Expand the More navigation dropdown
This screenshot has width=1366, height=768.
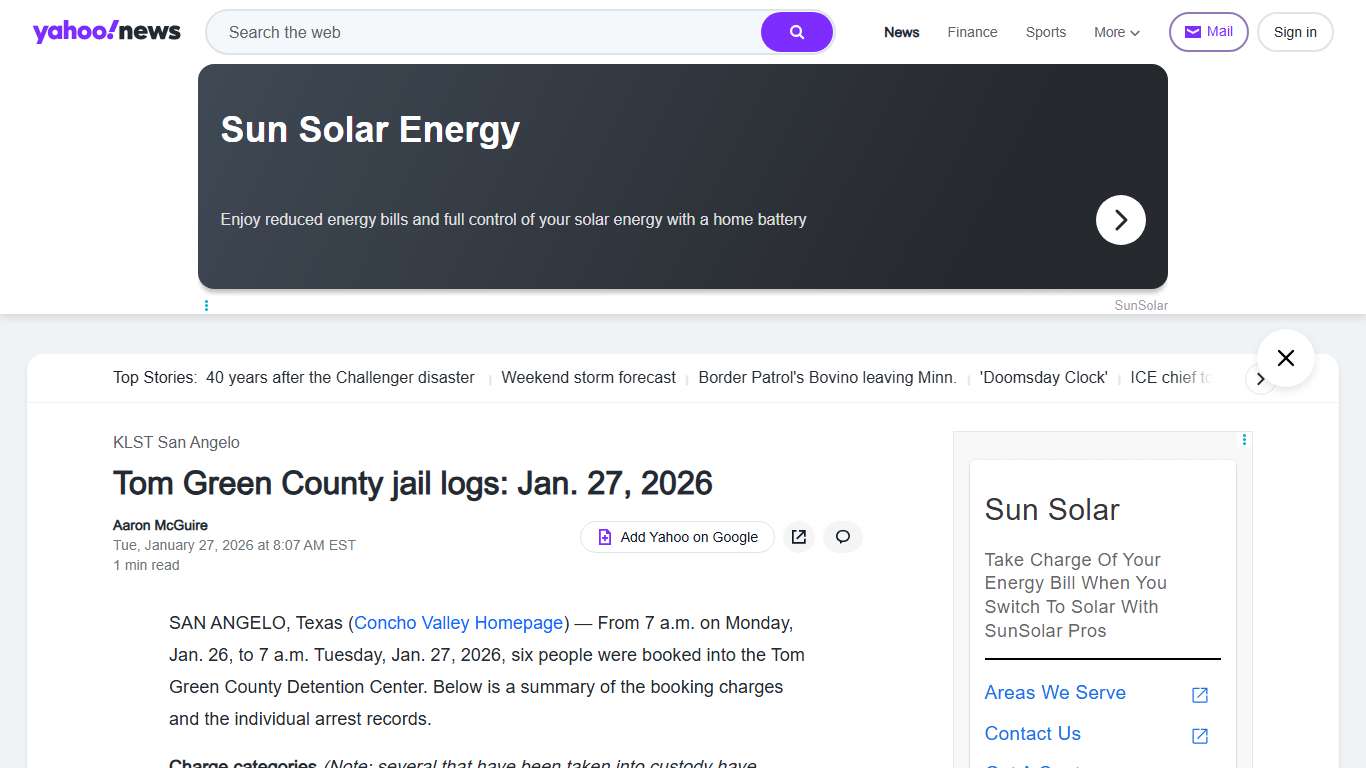1116,32
